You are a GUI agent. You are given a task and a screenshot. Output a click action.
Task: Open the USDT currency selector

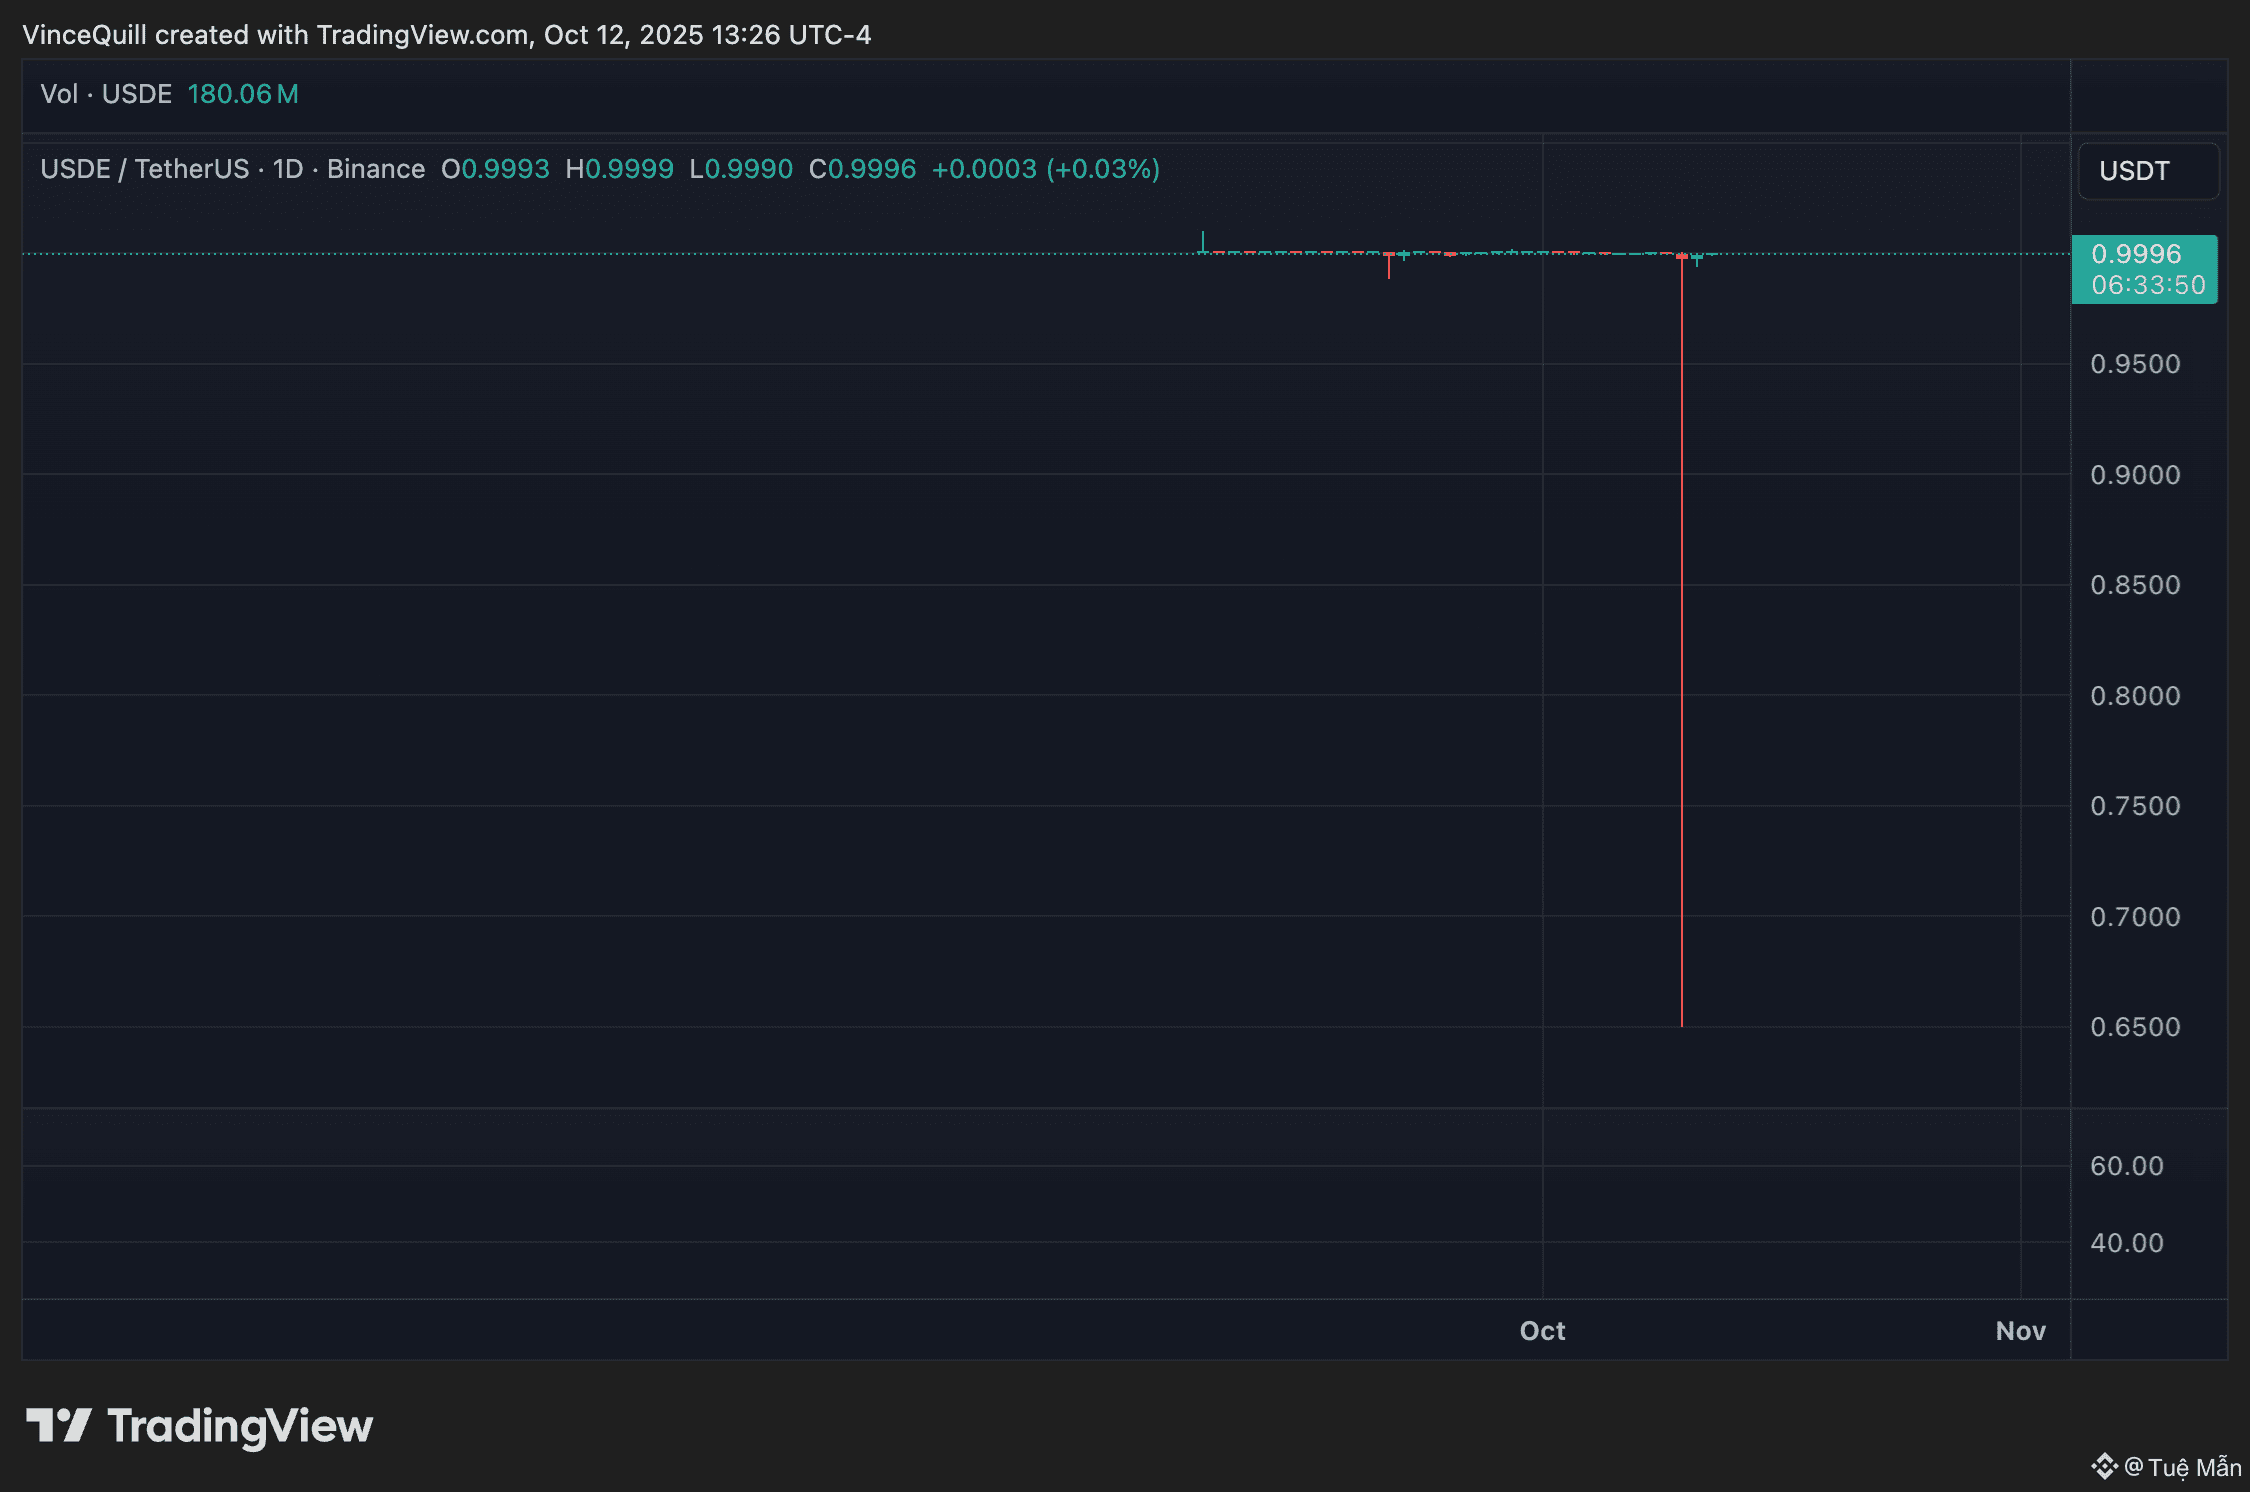click(2147, 171)
